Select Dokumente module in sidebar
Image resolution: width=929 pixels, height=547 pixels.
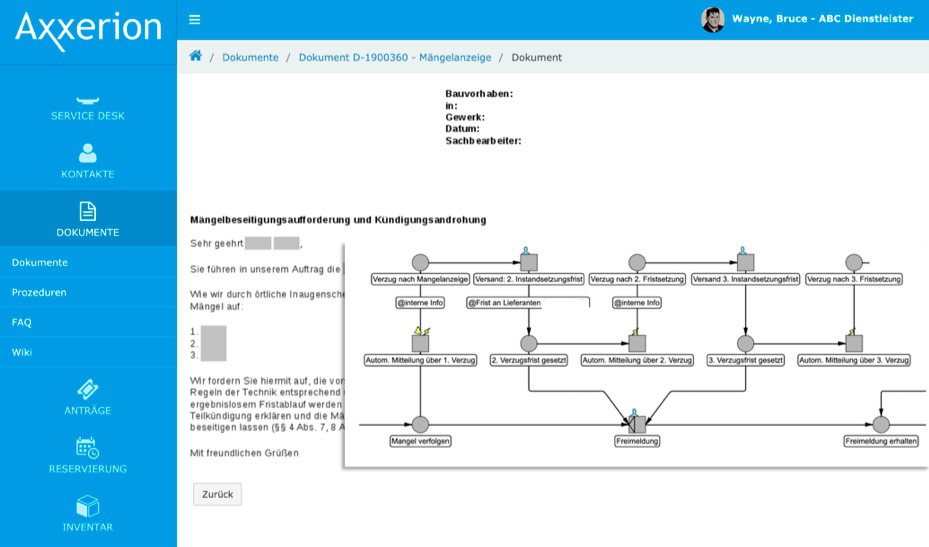[x=88, y=219]
